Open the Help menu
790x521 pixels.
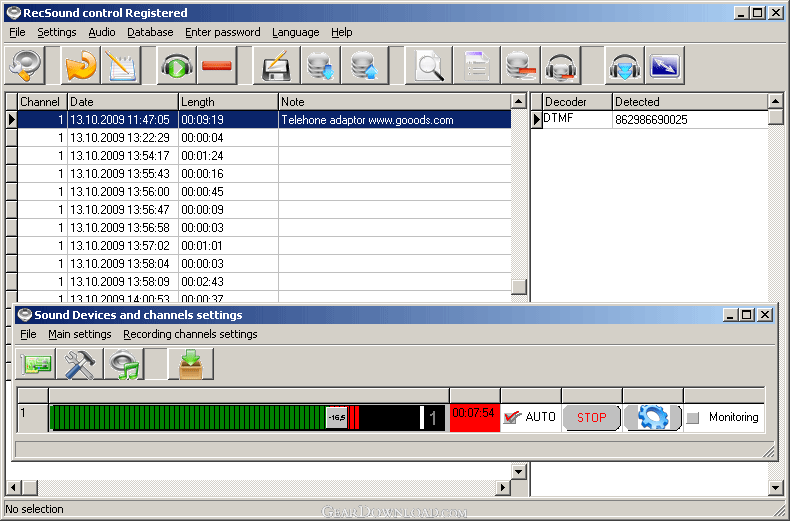coord(342,32)
